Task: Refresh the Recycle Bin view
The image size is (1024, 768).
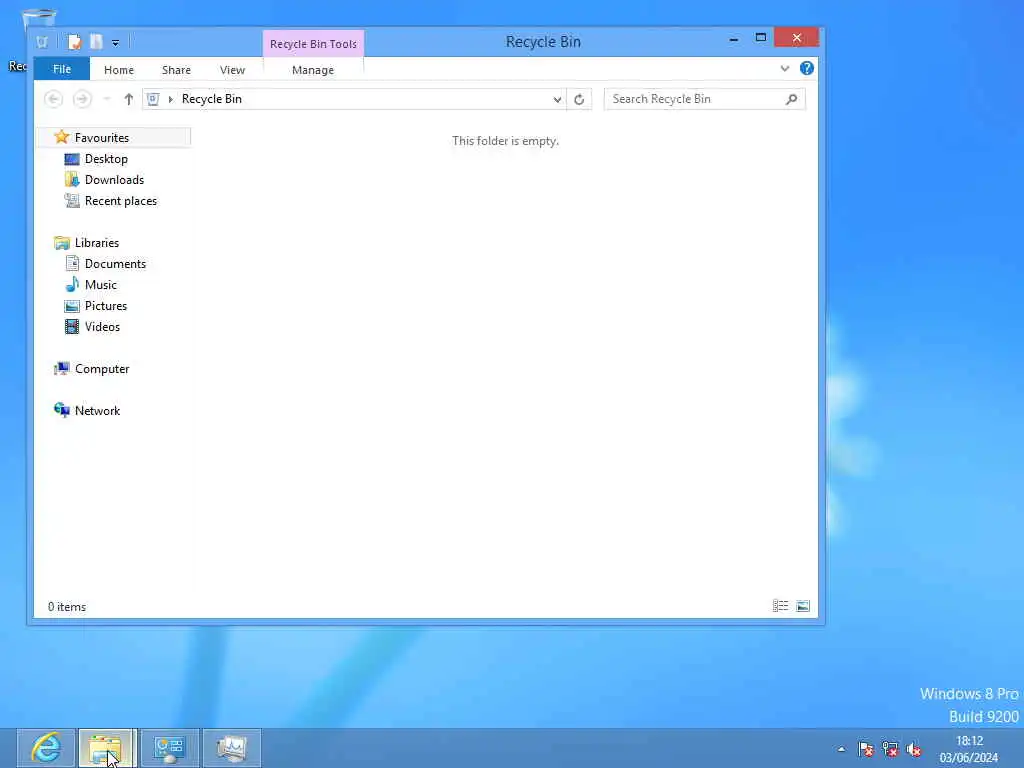Action: [579, 99]
